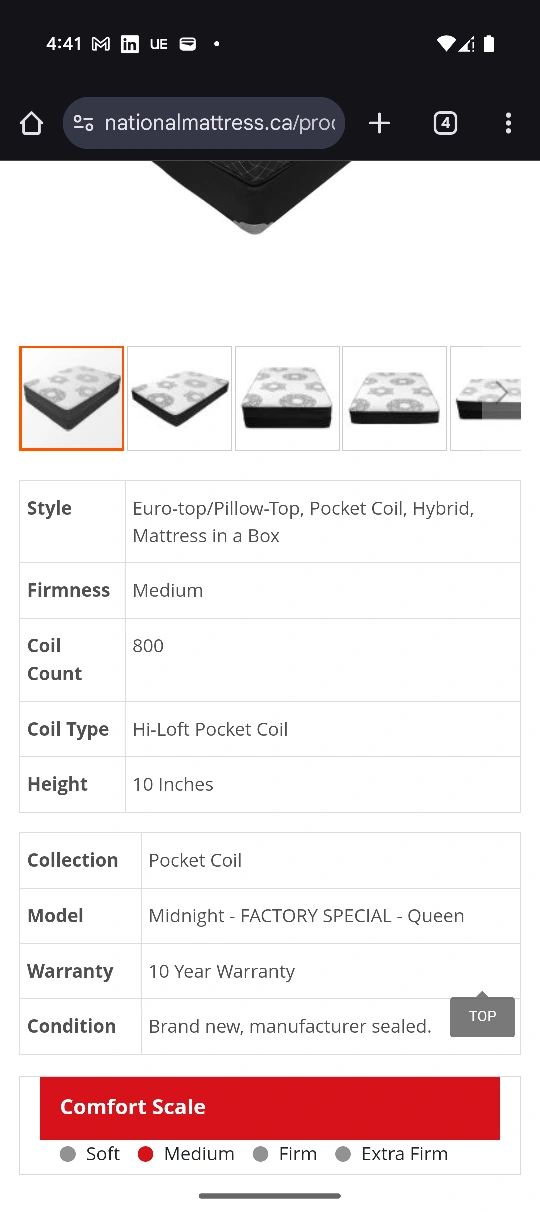Image resolution: width=540 pixels, height=1212 pixels.
Task: Select the red Medium comfort dot
Action: (145, 1154)
